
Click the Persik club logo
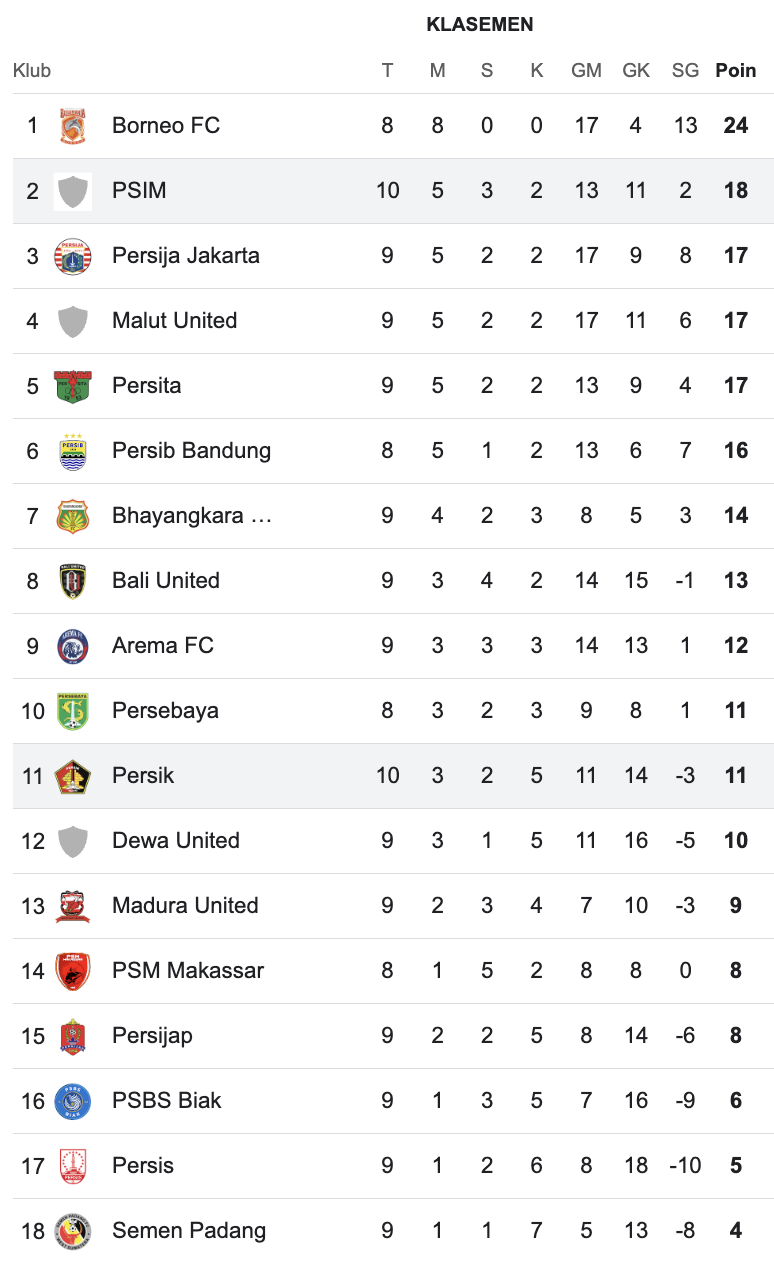click(x=73, y=776)
